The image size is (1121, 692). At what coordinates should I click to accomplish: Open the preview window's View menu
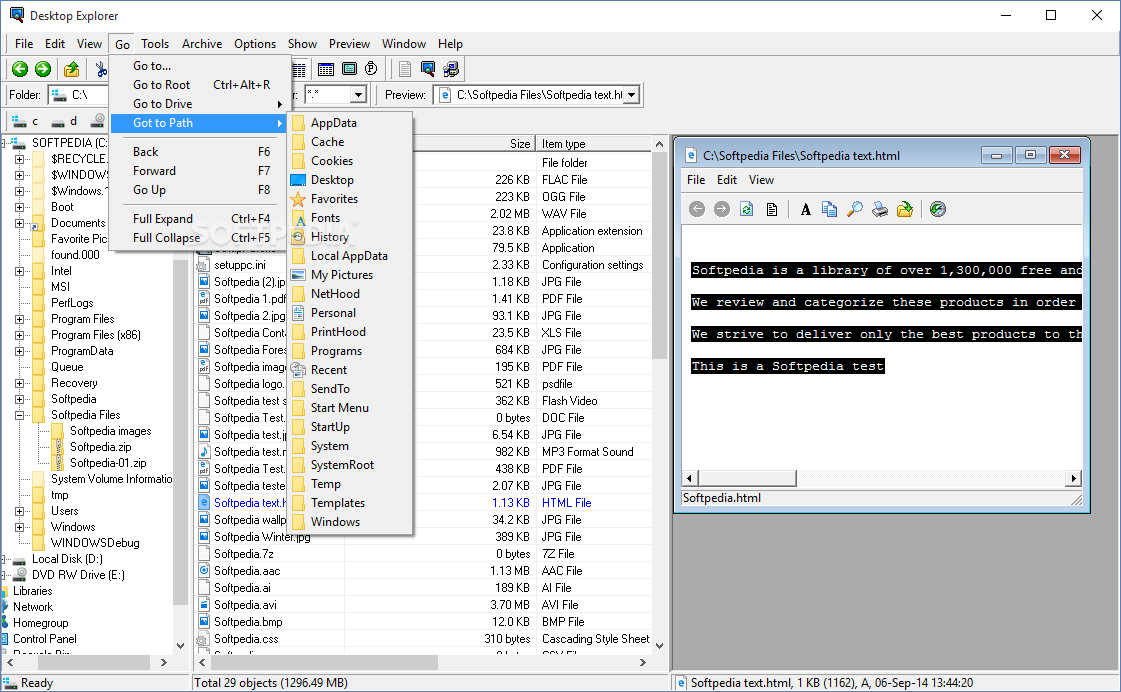[x=761, y=180]
